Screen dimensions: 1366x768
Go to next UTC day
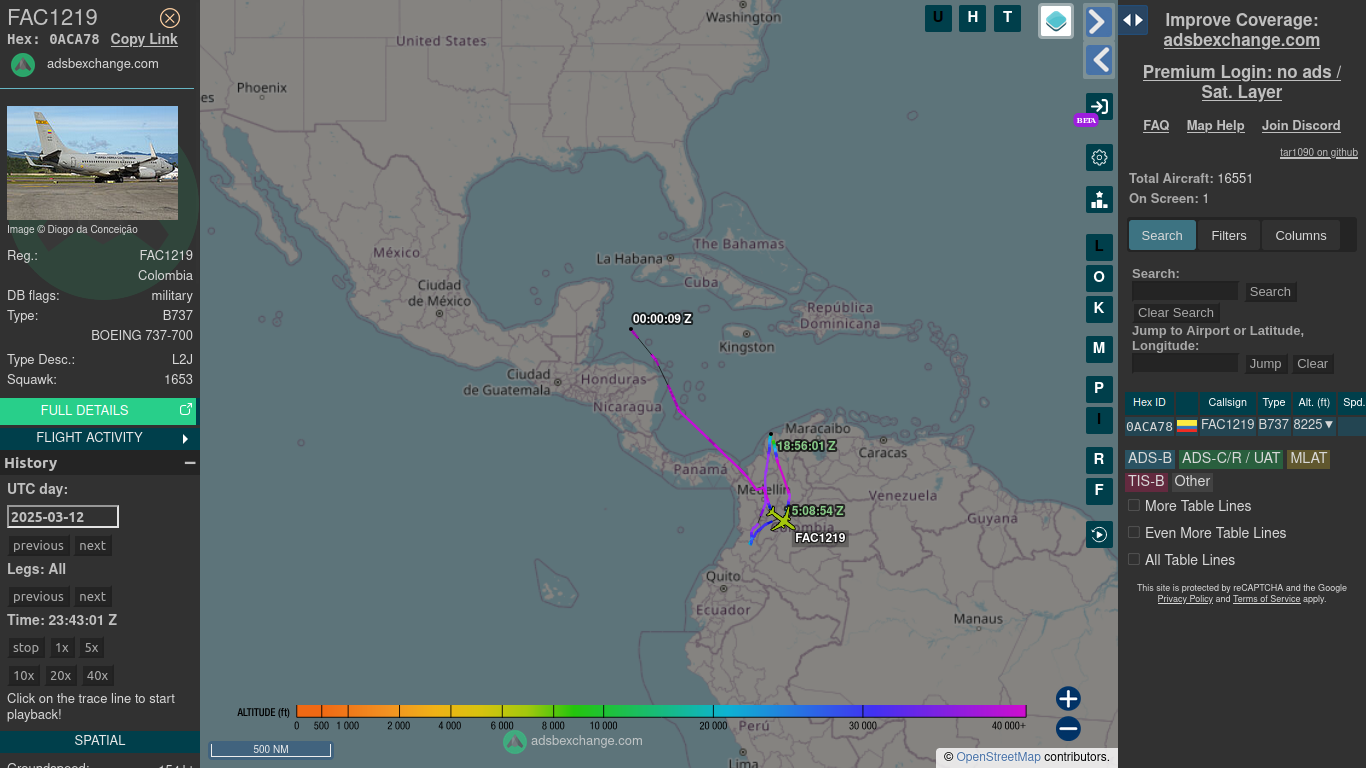coord(93,546)
